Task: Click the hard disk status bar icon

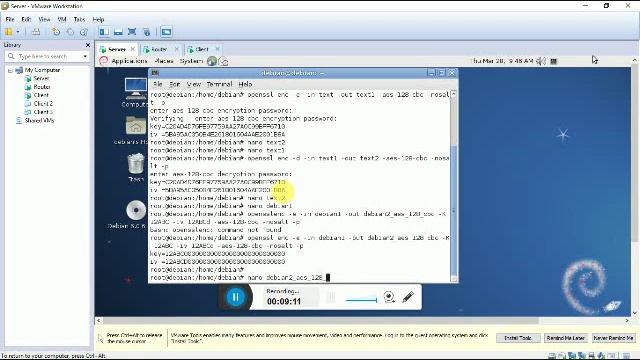Action: (x=551, y=356)
